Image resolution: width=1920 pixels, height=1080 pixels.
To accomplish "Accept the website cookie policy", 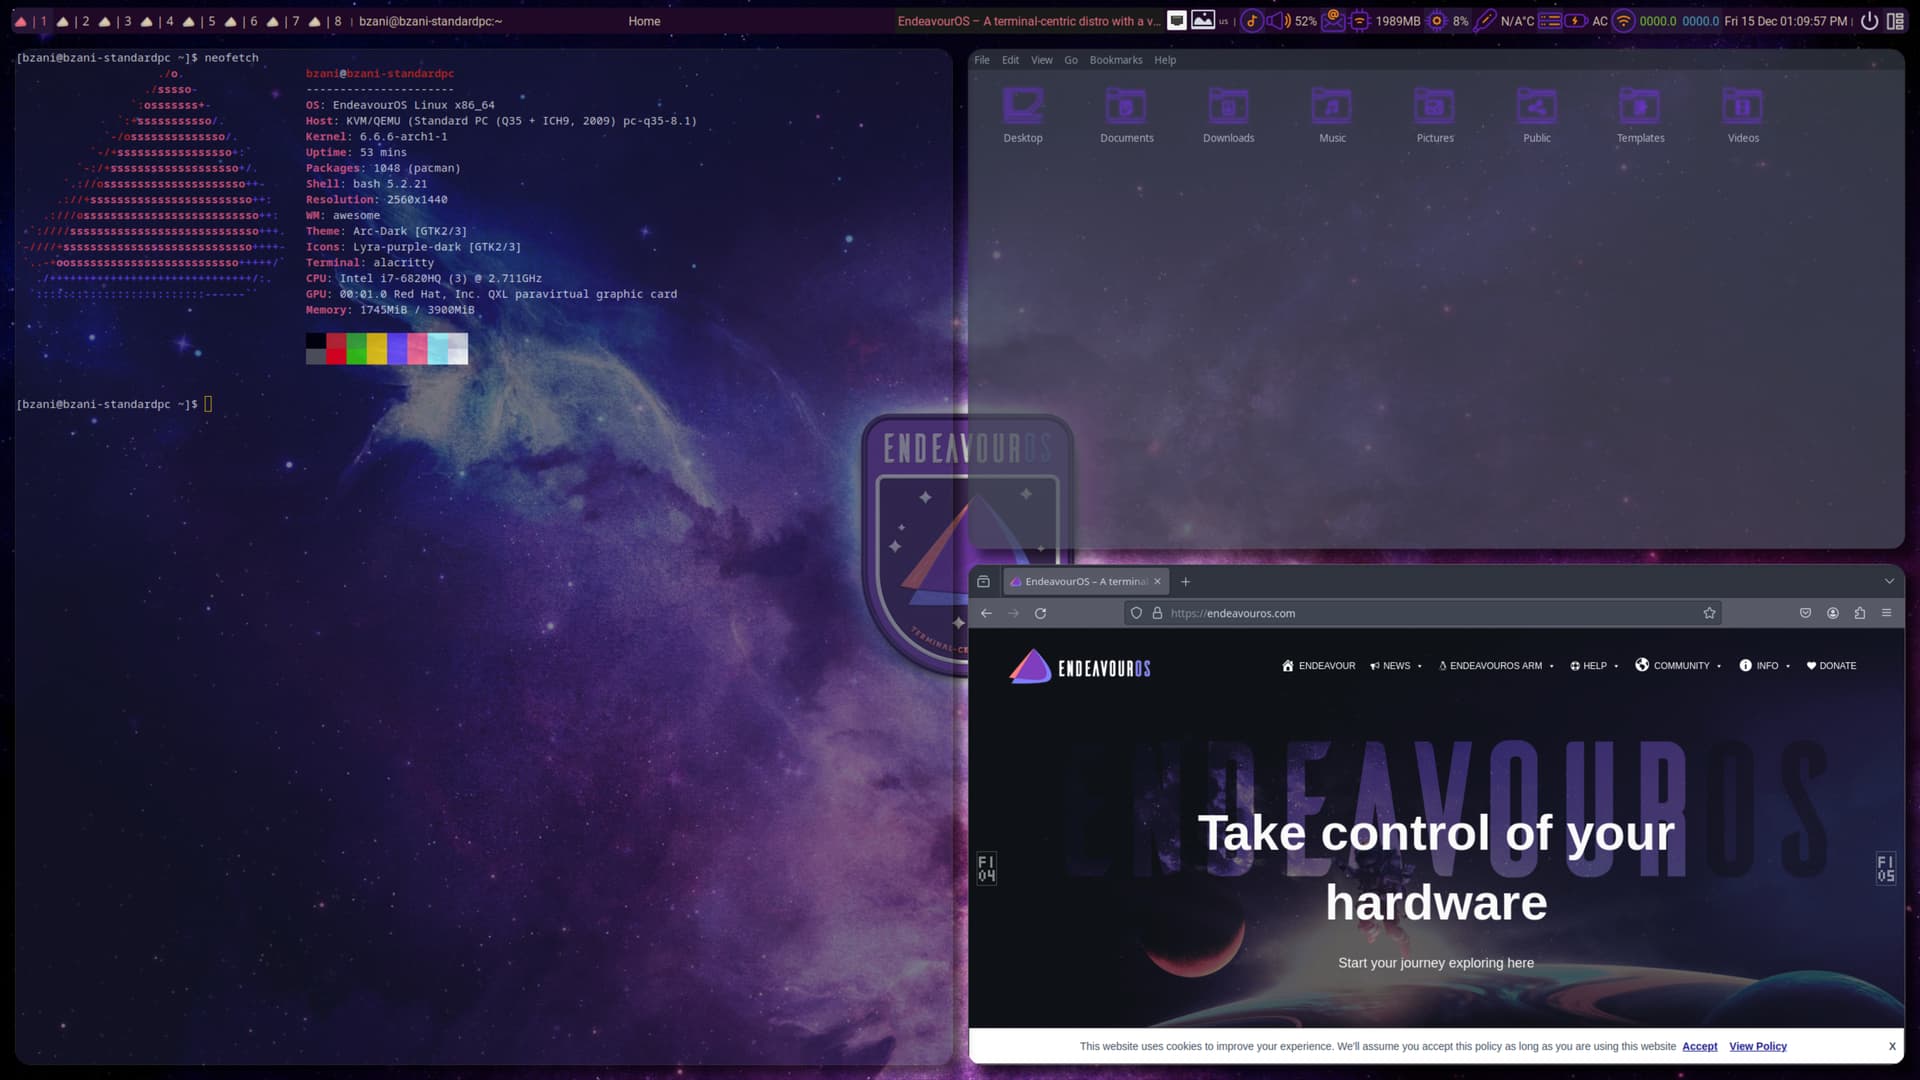I will (x=1699, y=1046).
